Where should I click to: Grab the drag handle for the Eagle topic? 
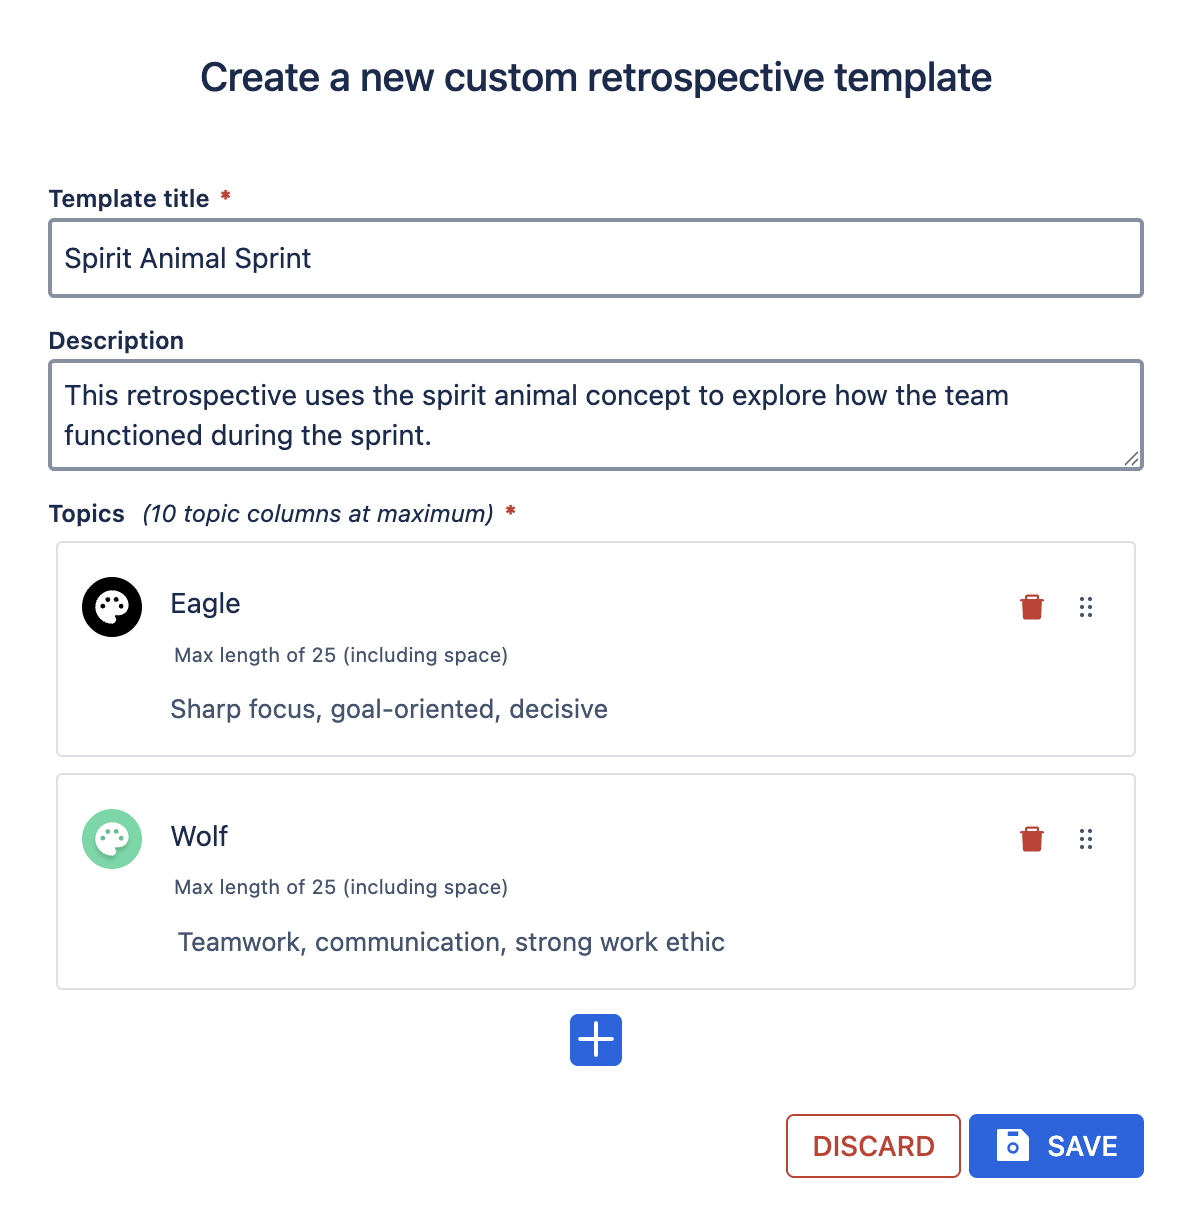tap(1086, 607)
